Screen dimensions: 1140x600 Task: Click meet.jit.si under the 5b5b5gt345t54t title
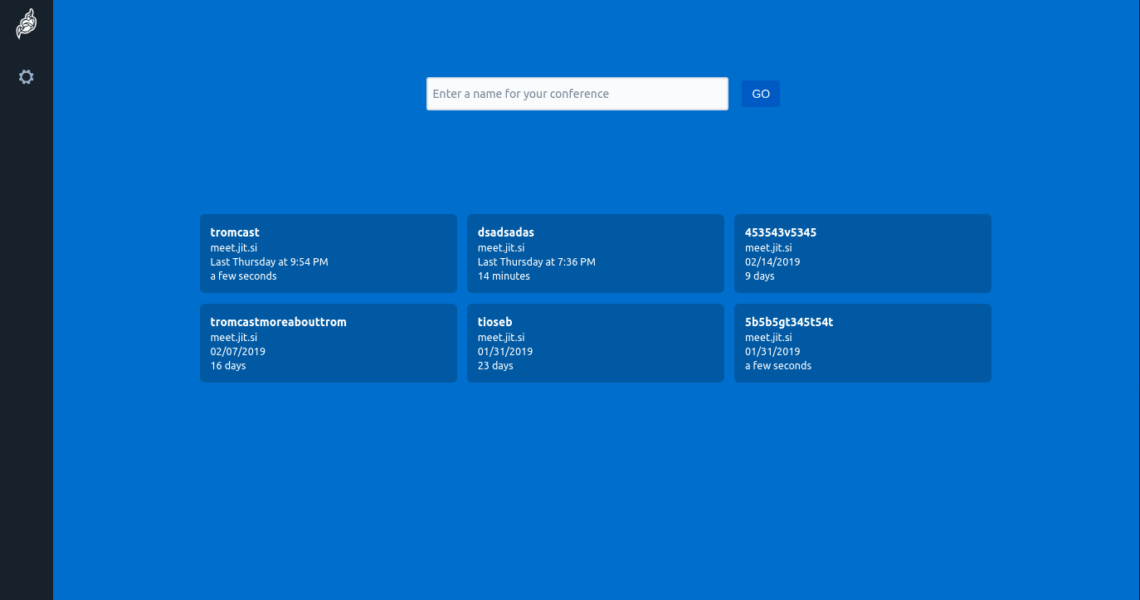[x=768, y=338]
